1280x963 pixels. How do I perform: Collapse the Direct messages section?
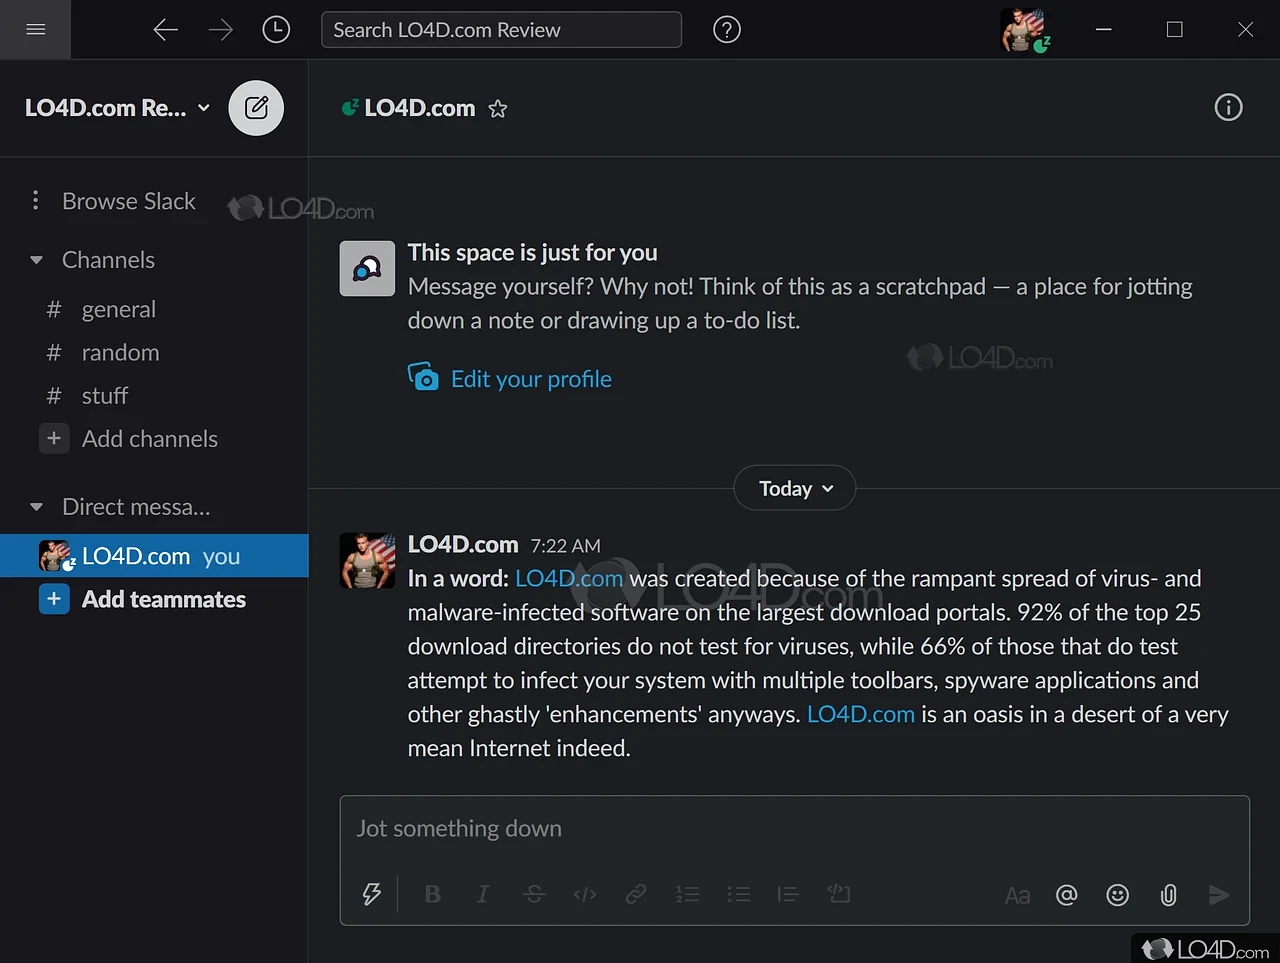(x=37, y=507)
